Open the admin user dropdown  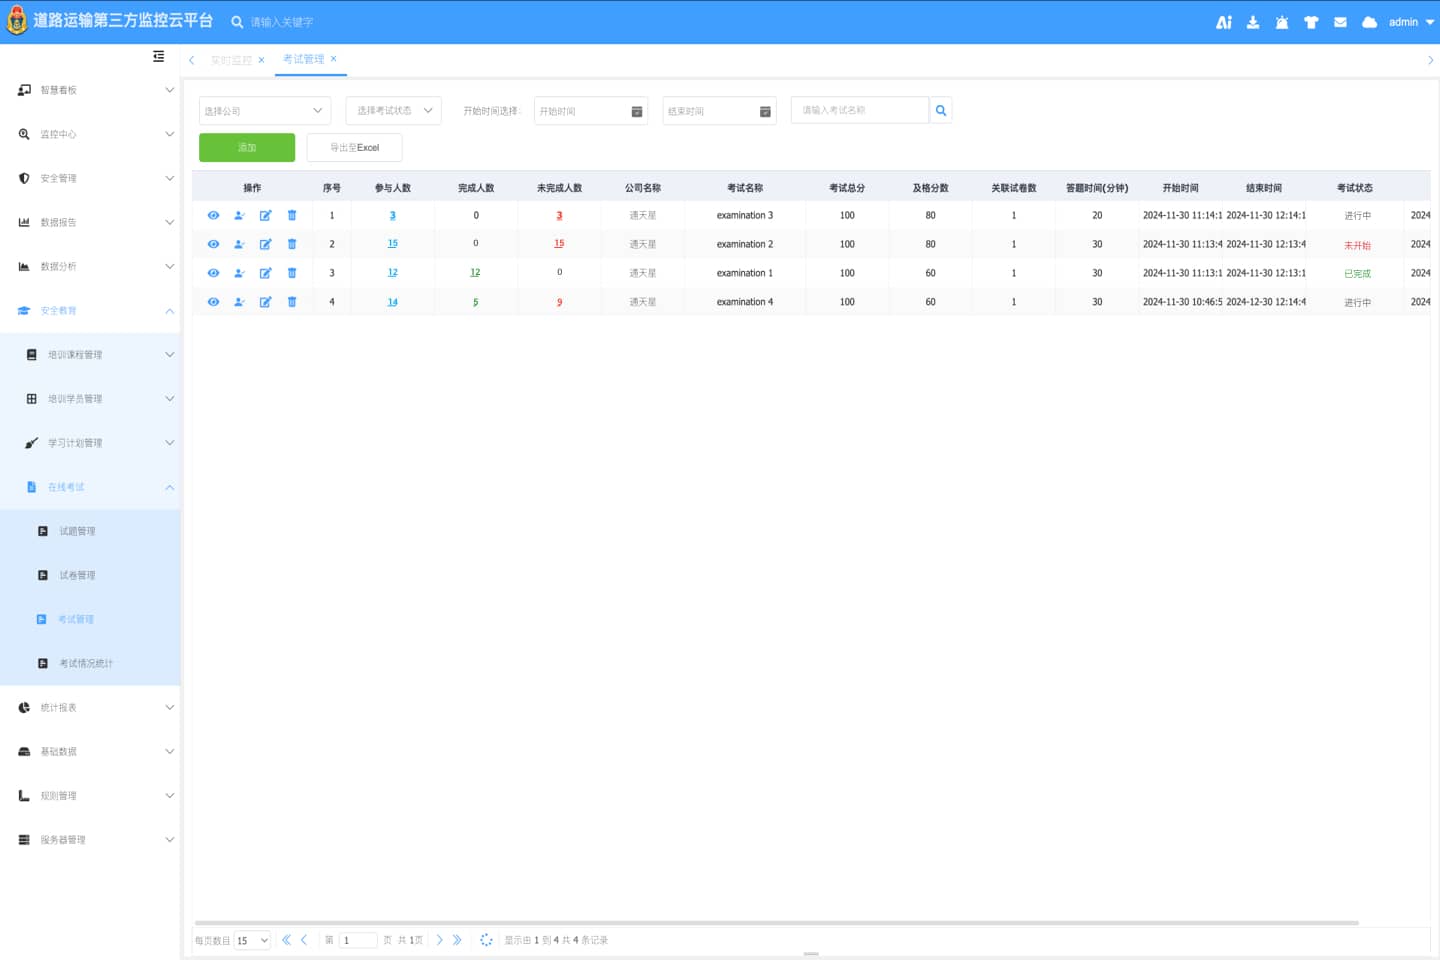(x=1411, y=22)
